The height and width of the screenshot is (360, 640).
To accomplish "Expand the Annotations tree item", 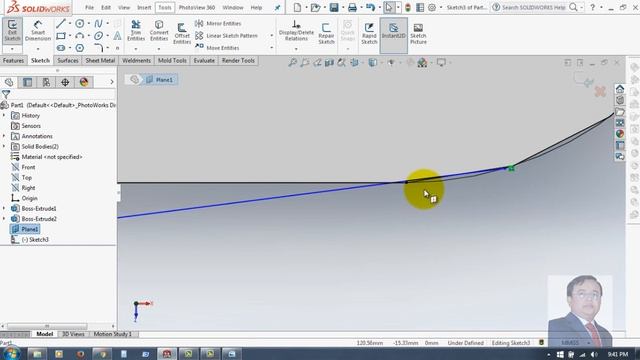I will coord(4,136).
